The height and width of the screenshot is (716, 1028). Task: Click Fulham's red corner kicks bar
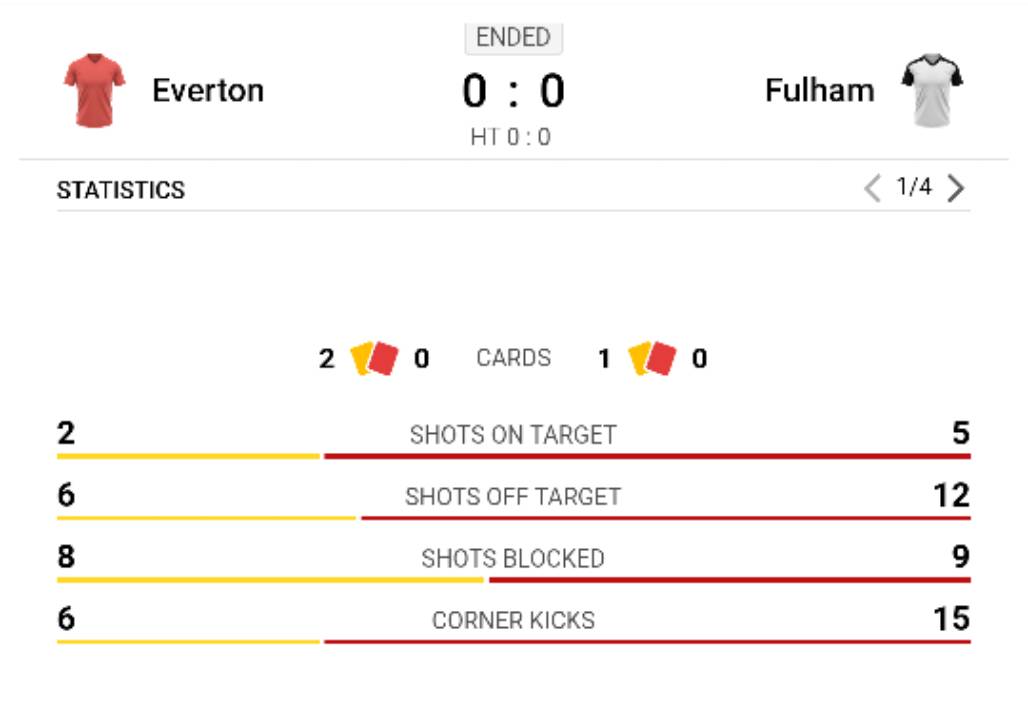[647, 642]
